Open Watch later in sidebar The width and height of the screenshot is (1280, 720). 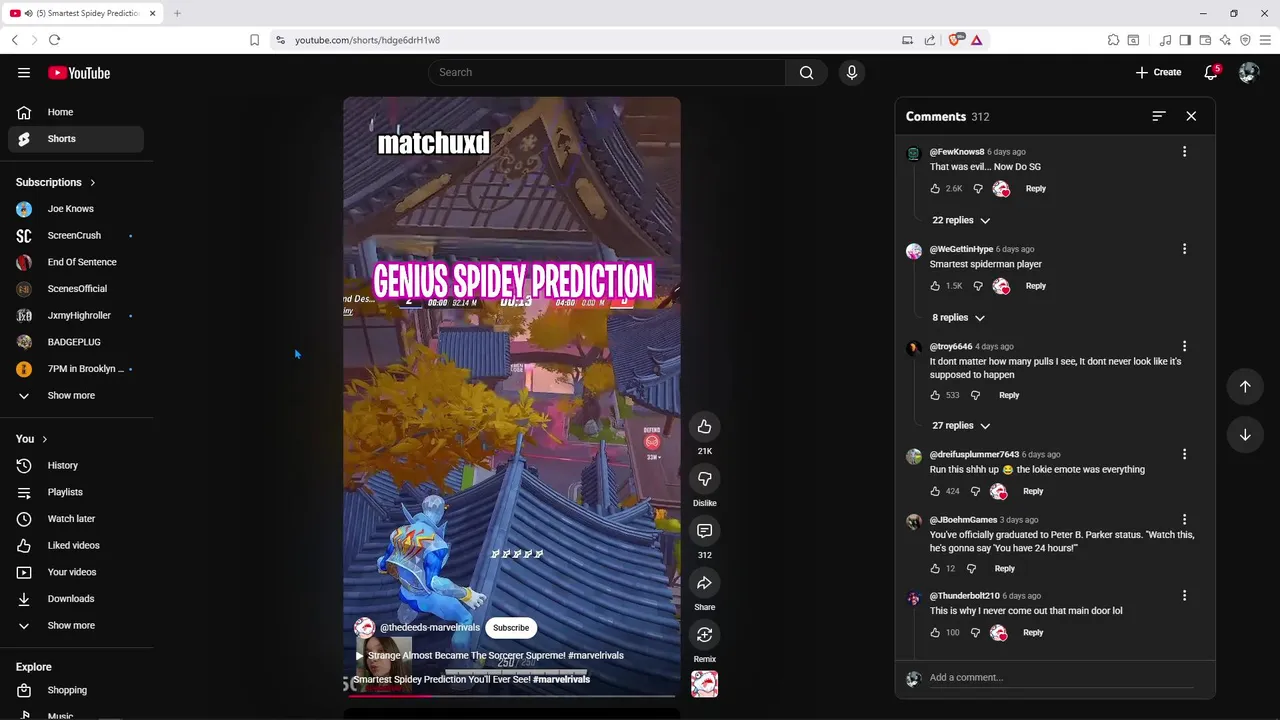click(76, 519)
